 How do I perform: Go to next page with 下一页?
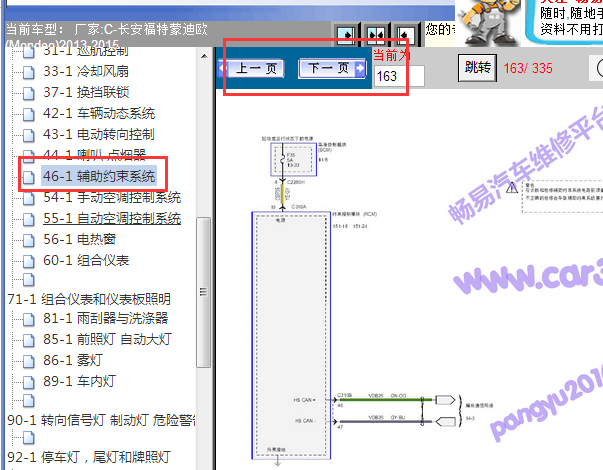coord(332,69)
